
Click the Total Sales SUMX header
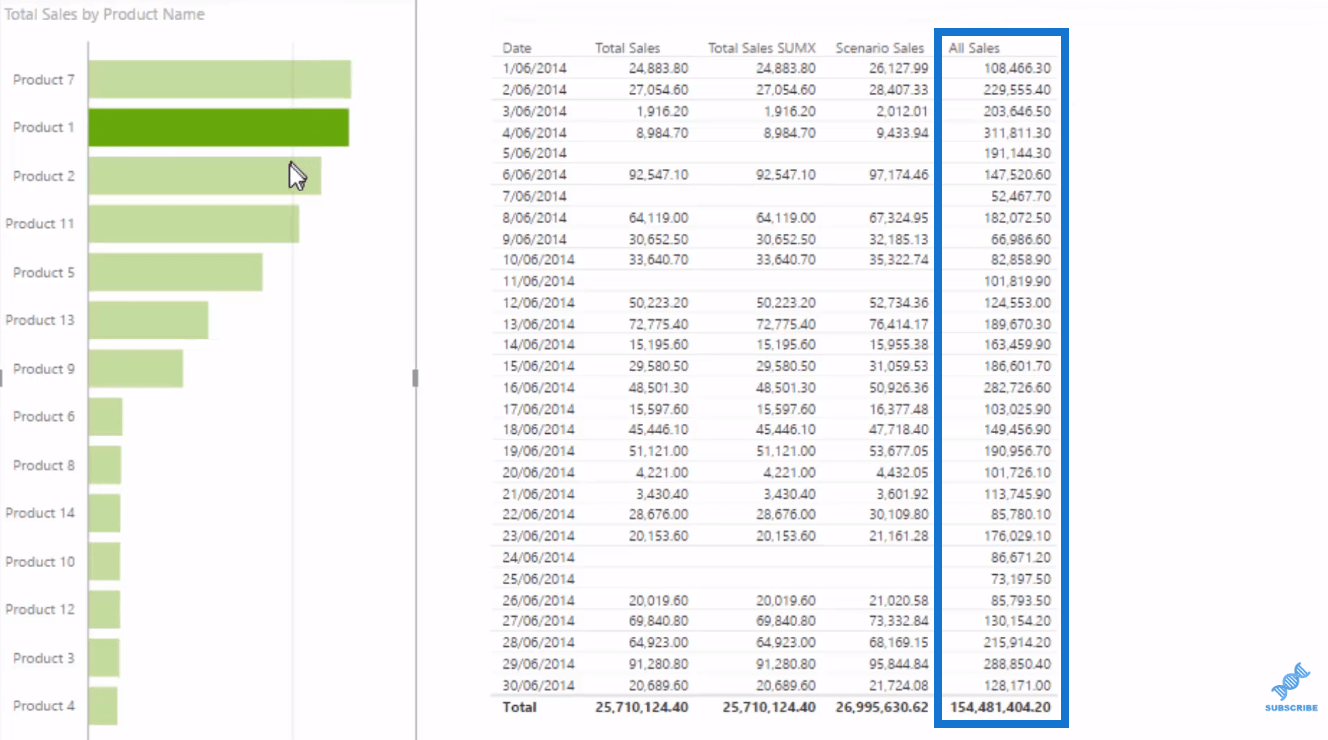click(761, 48)
